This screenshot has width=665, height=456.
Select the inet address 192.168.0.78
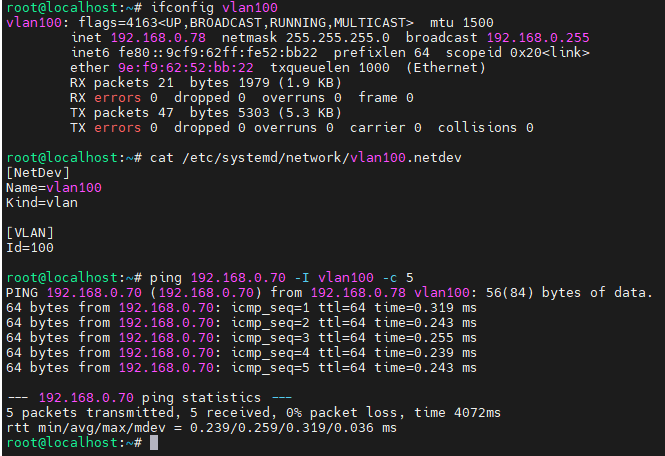[x=158, y=38]
